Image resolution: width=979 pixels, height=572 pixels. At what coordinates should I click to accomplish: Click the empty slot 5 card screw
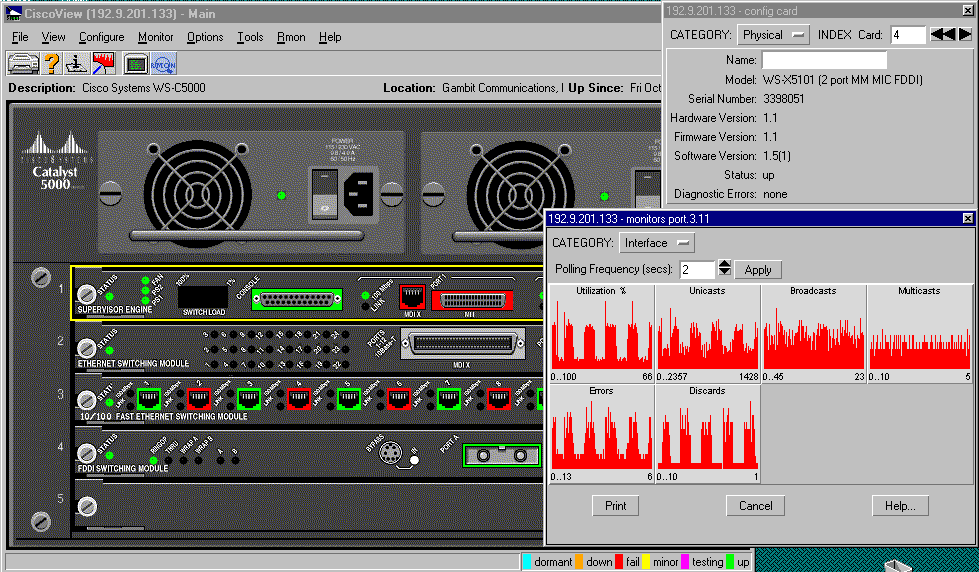pyautogui.click(x=87, y=506)
